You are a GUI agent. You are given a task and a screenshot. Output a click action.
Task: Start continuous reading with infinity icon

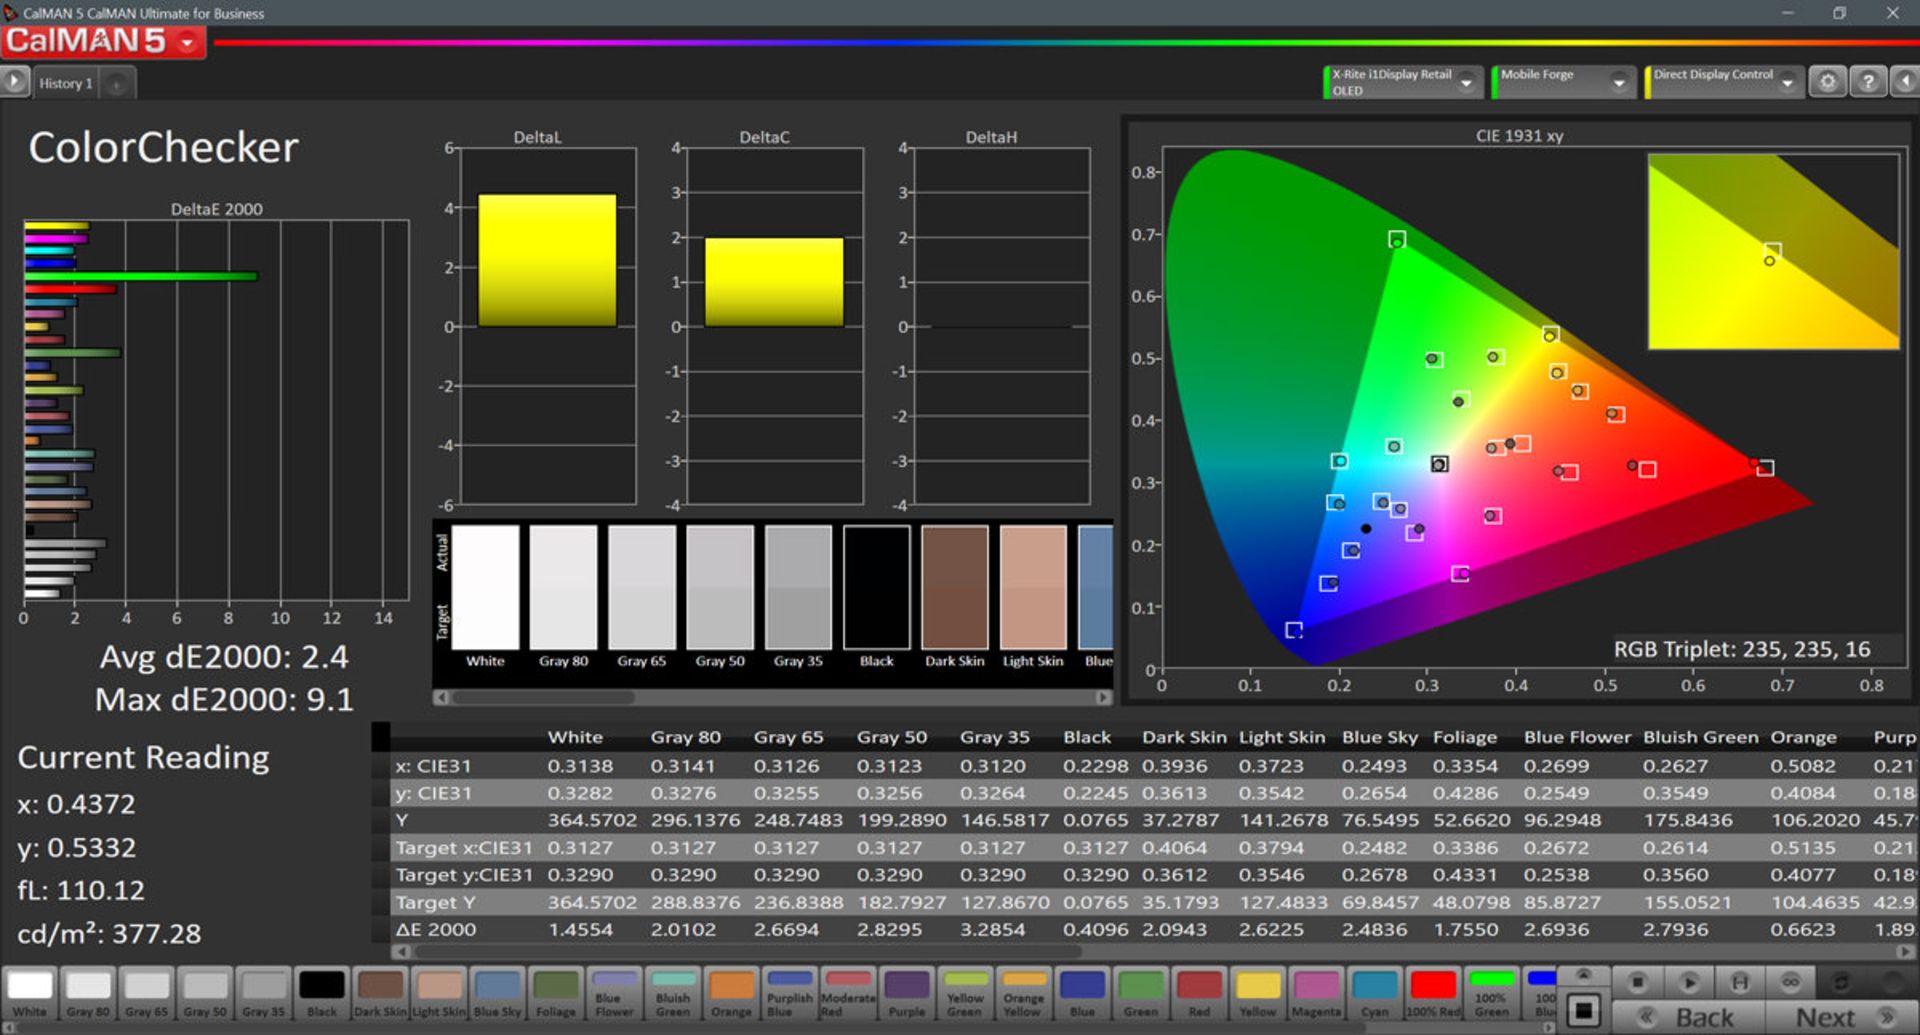[x=1790, y=983]
